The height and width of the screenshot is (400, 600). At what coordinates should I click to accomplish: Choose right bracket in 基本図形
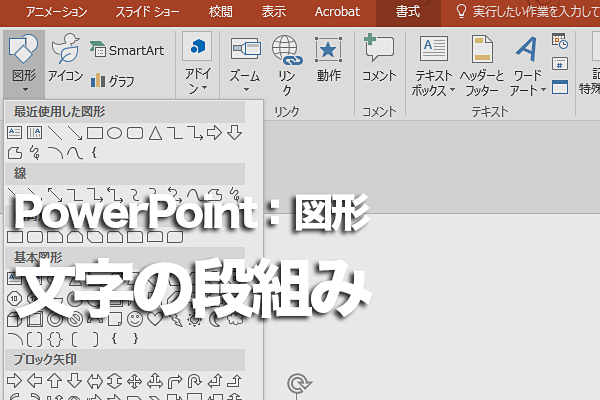click(x=95, y=339)
